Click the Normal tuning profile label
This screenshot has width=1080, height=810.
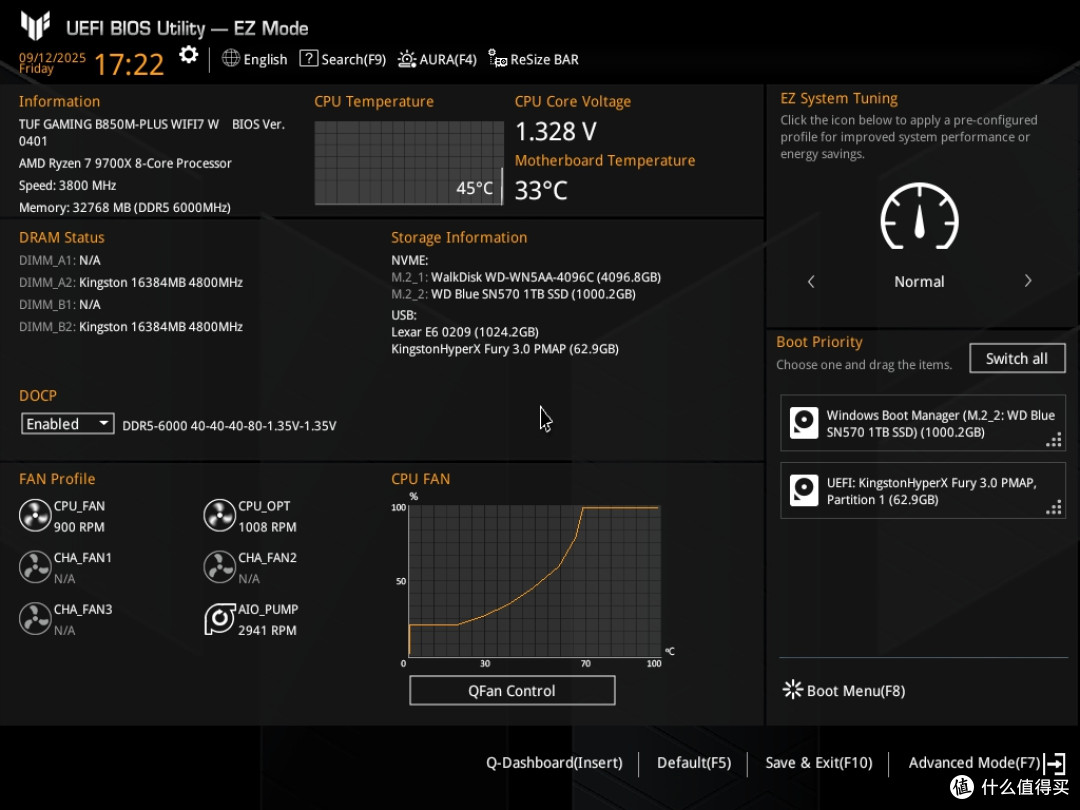[x=919, y=281]
